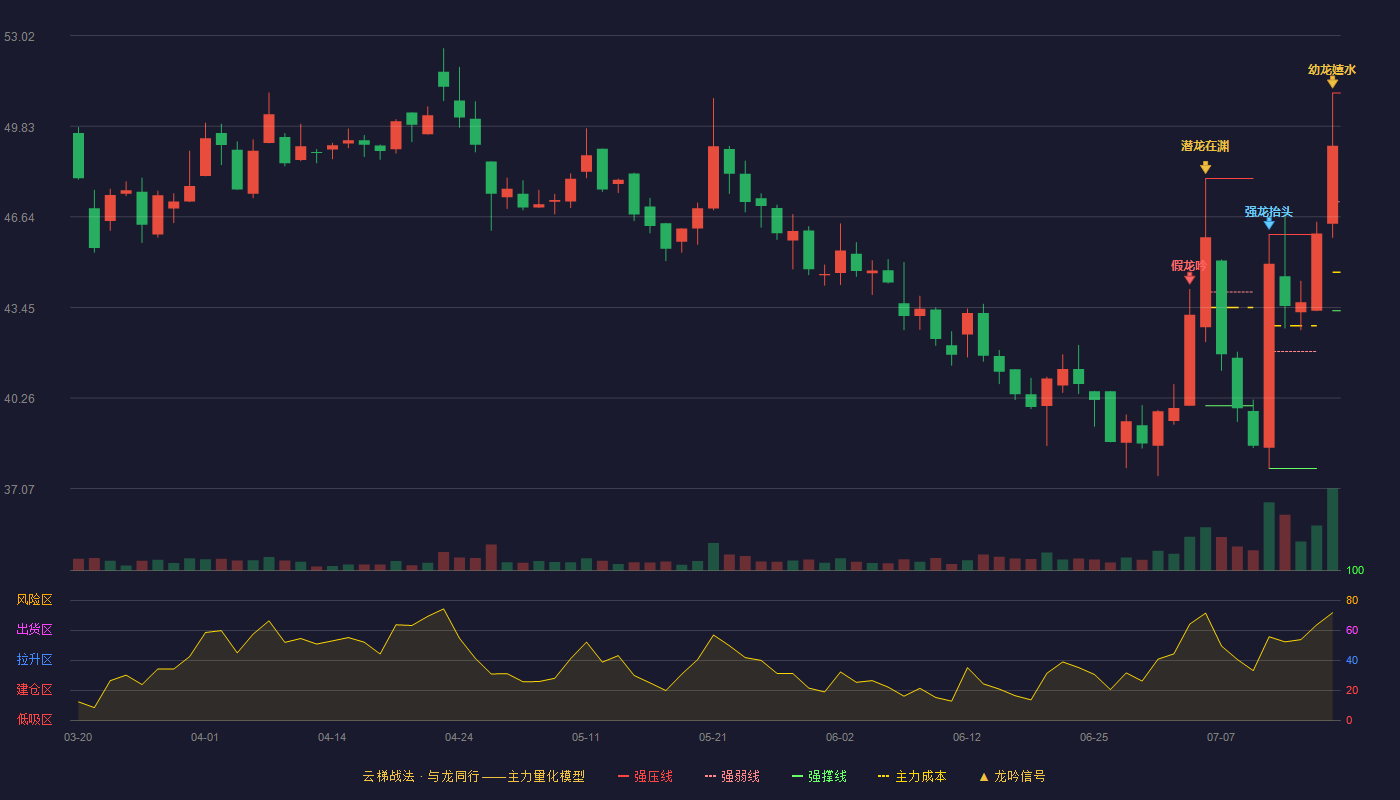Viewport: 1400px width, 800px height.
Task: Click the 04-14 date axis label
Action: pyautogui.click(x=332, y=737)
